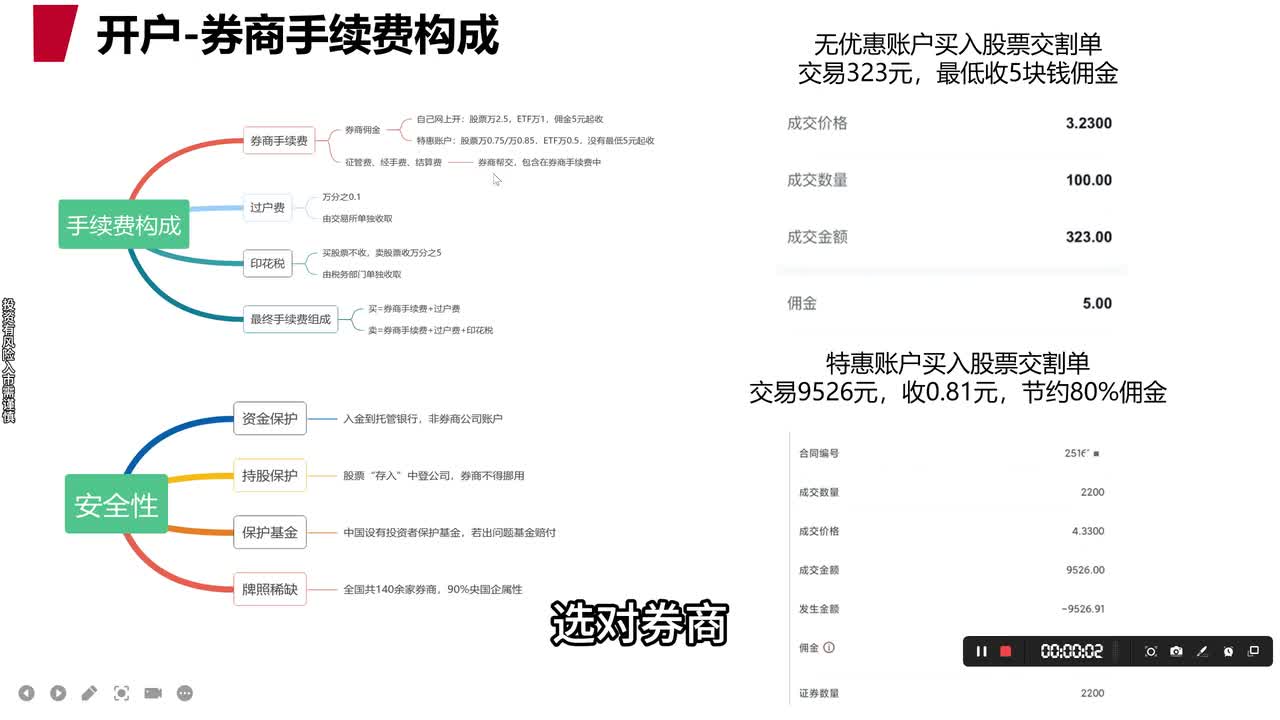Click the 证券数量 label
The image size is (1280, 720).
819,693
